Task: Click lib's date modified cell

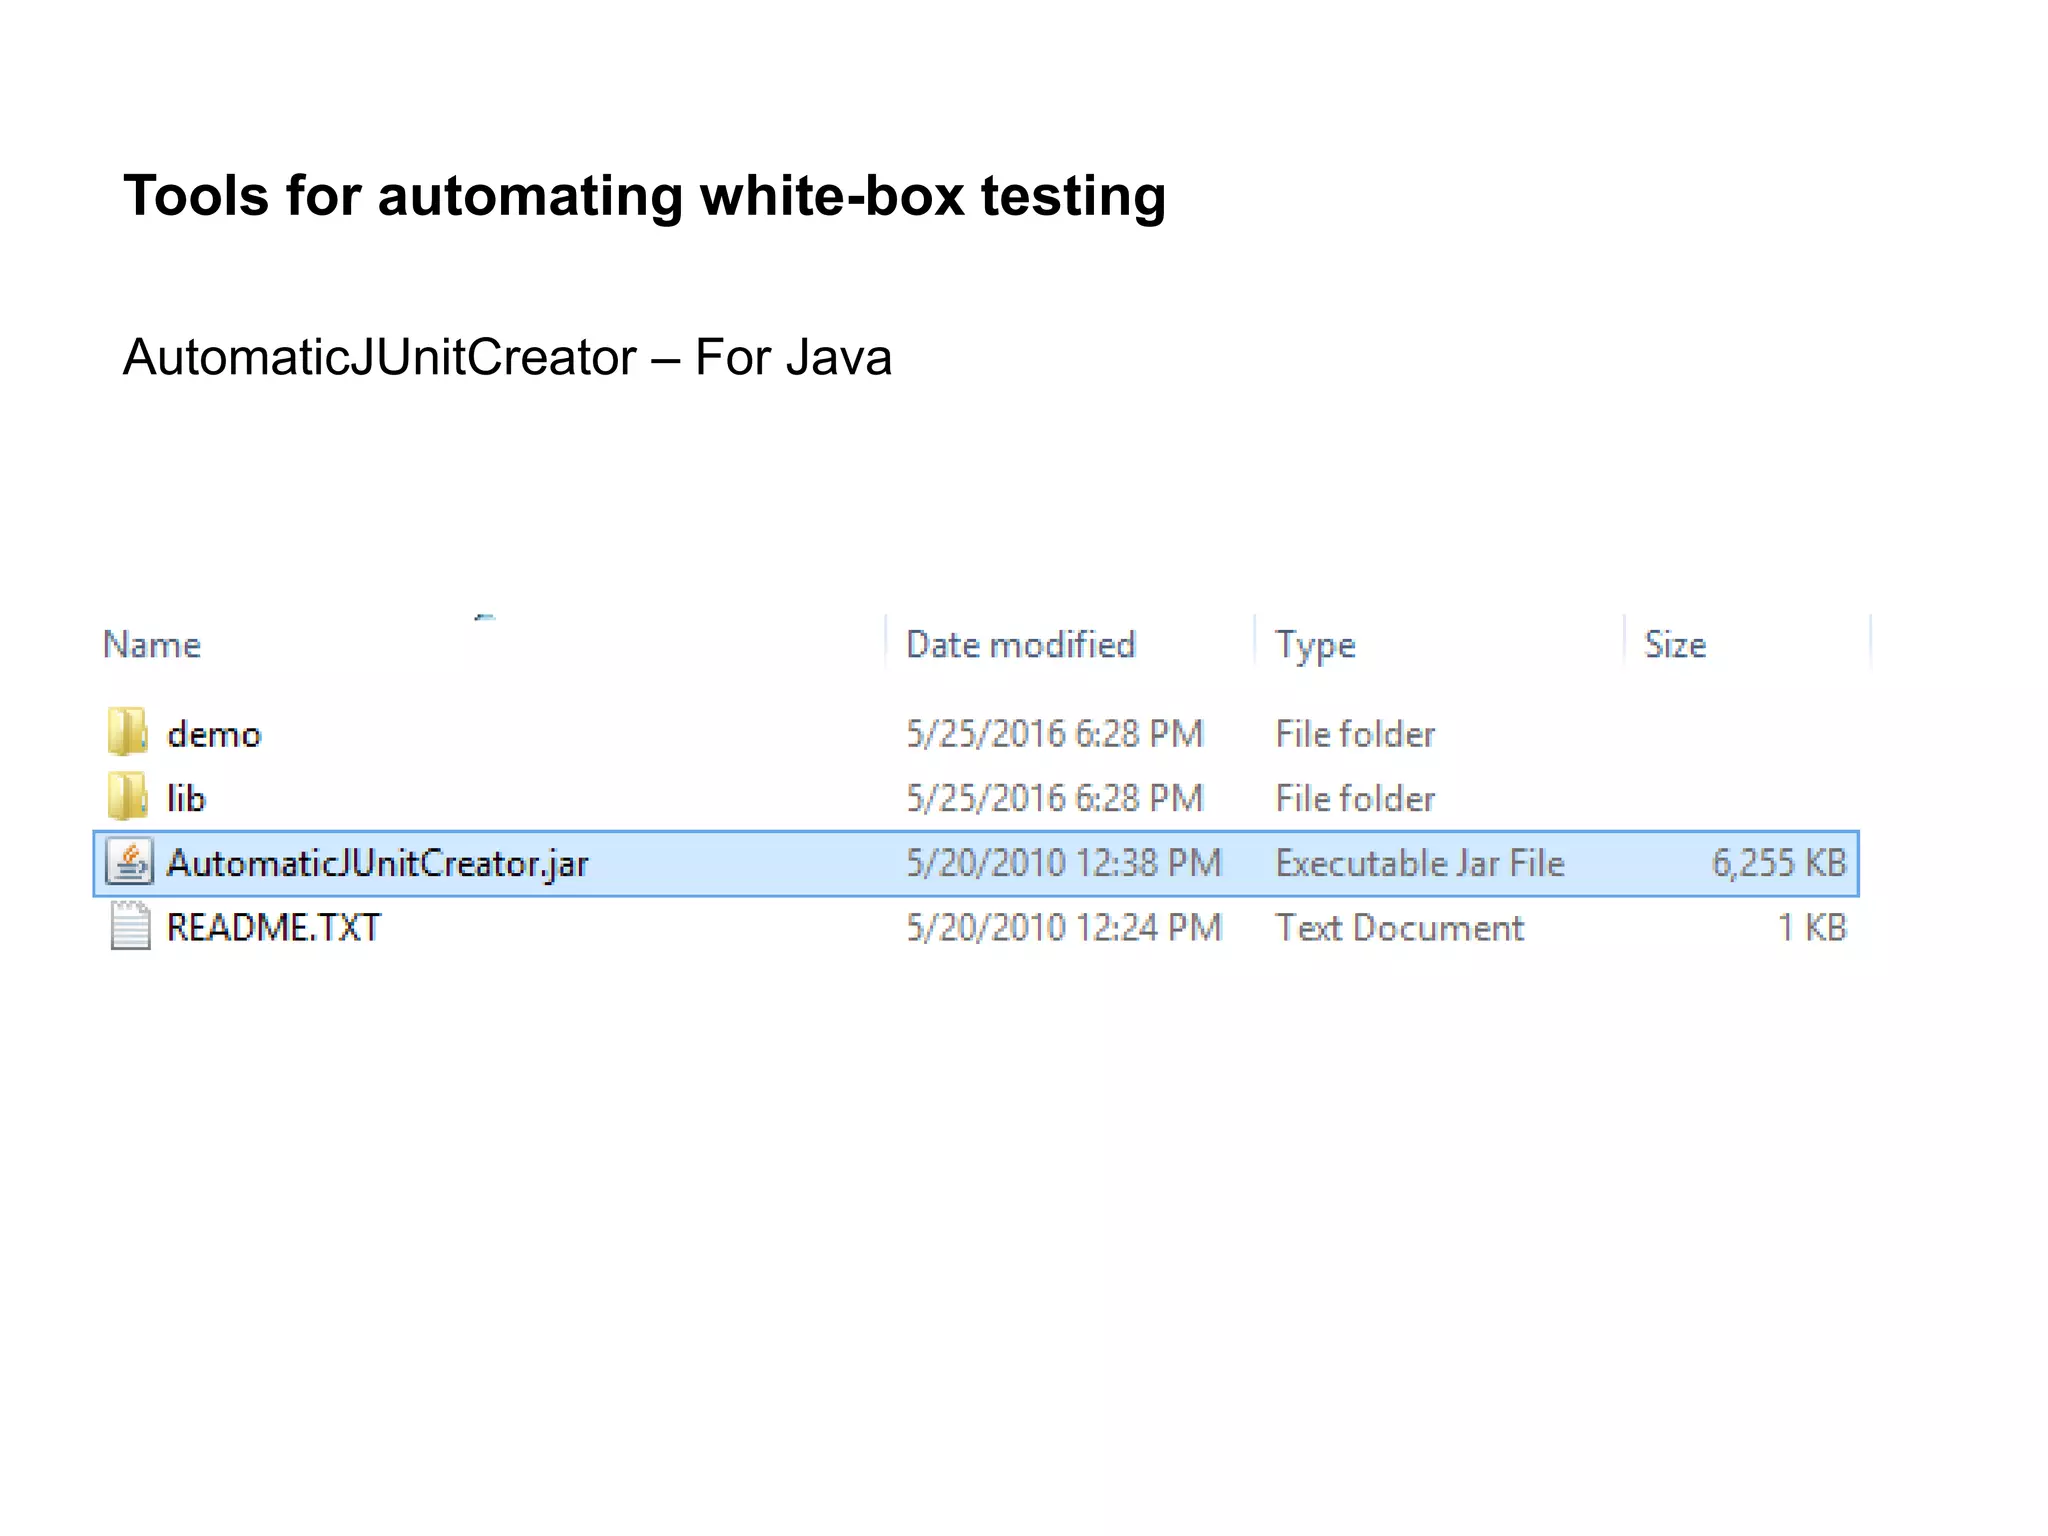Action: (1054, 798)
